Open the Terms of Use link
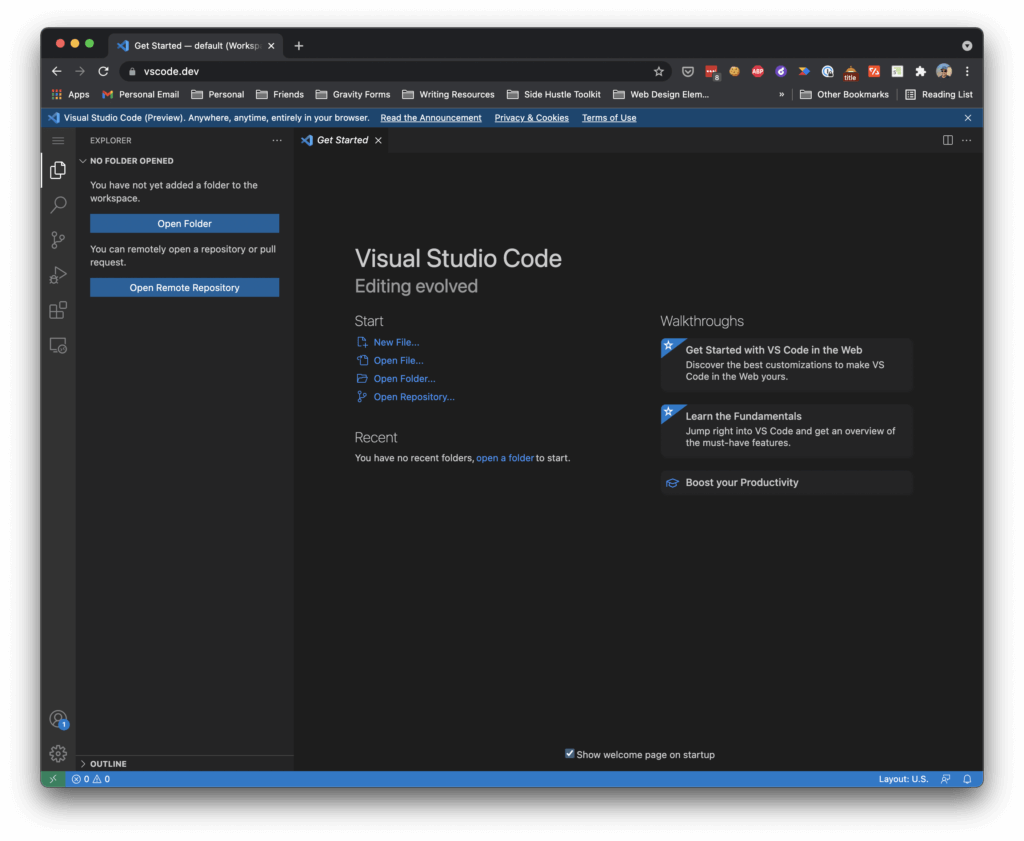 point(609,118)
